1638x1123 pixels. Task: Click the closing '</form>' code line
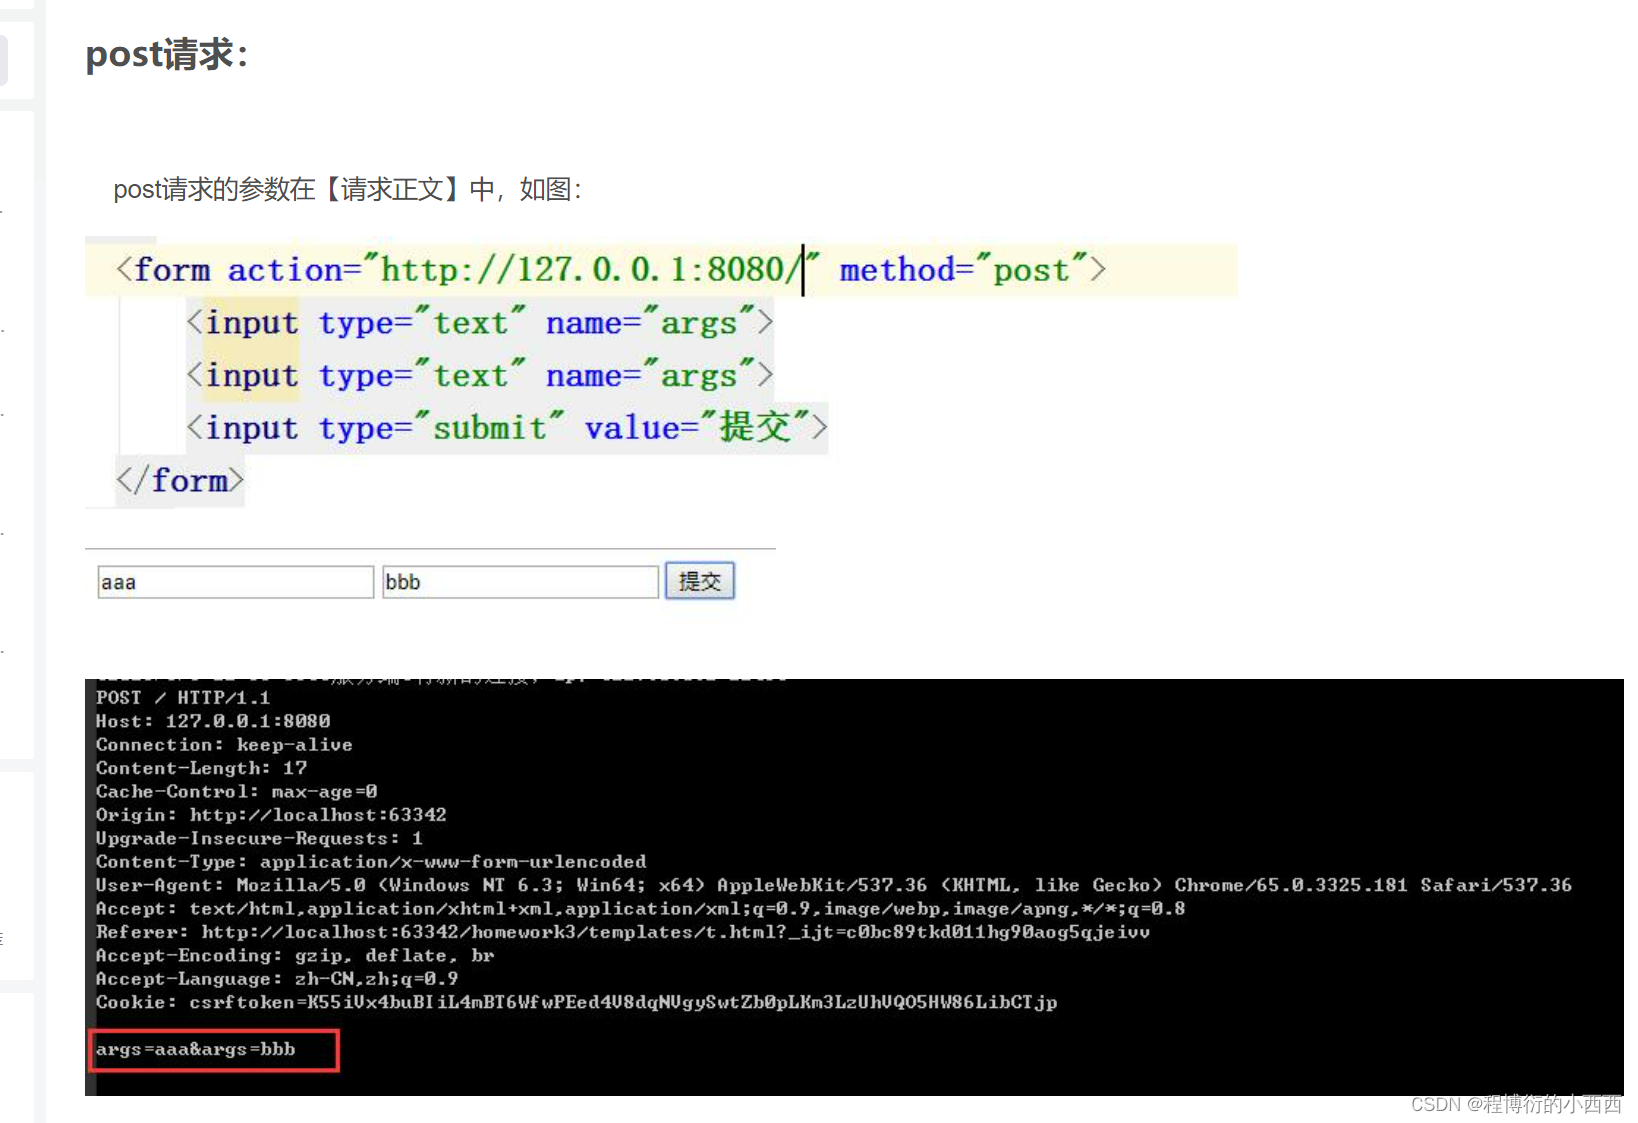pyautogui.click(x=180, y=480)
